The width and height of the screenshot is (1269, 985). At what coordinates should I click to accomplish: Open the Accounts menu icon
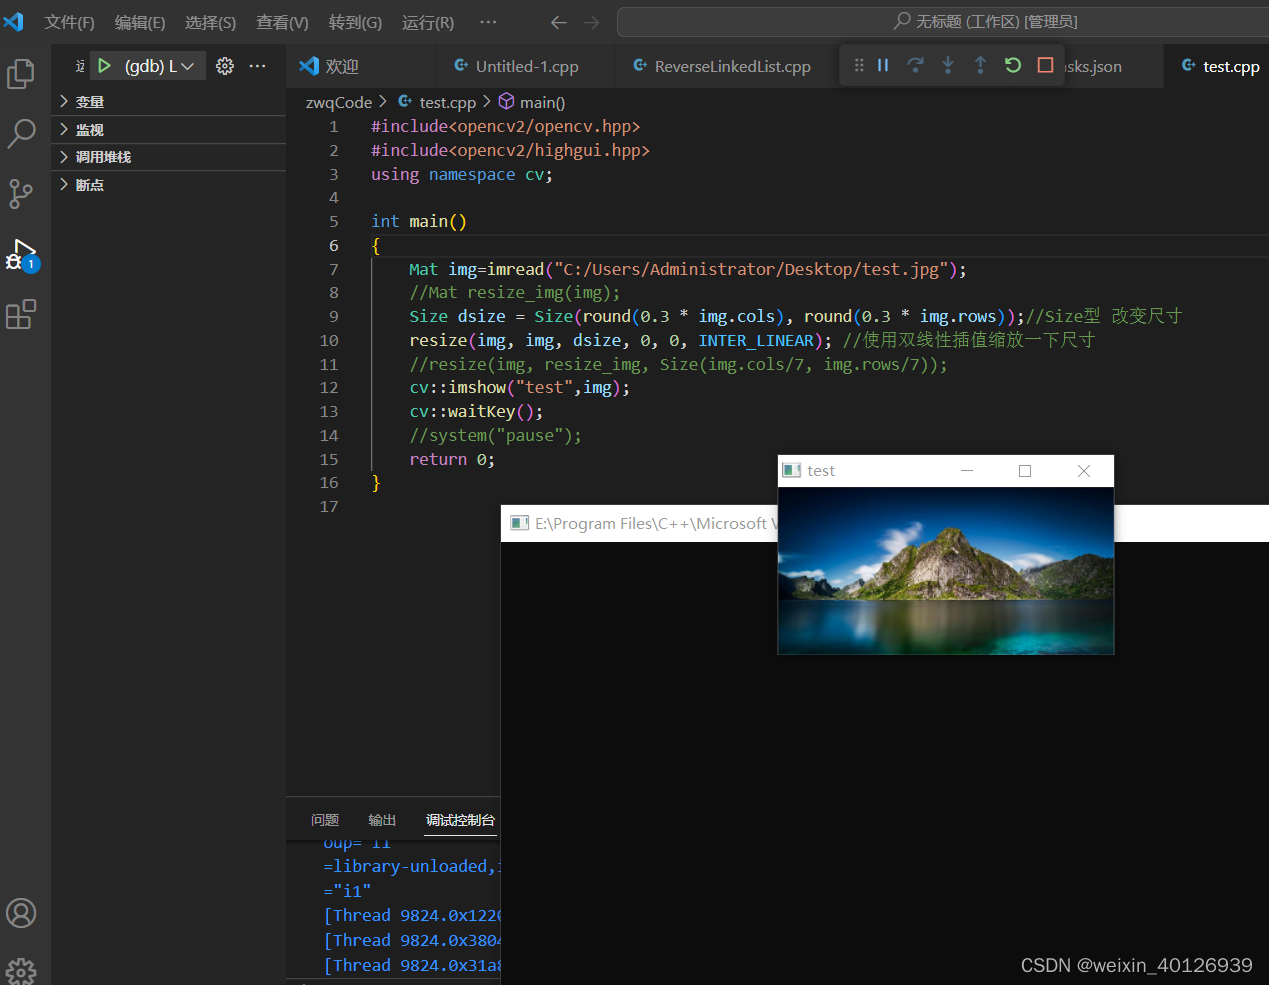point(21,913)
